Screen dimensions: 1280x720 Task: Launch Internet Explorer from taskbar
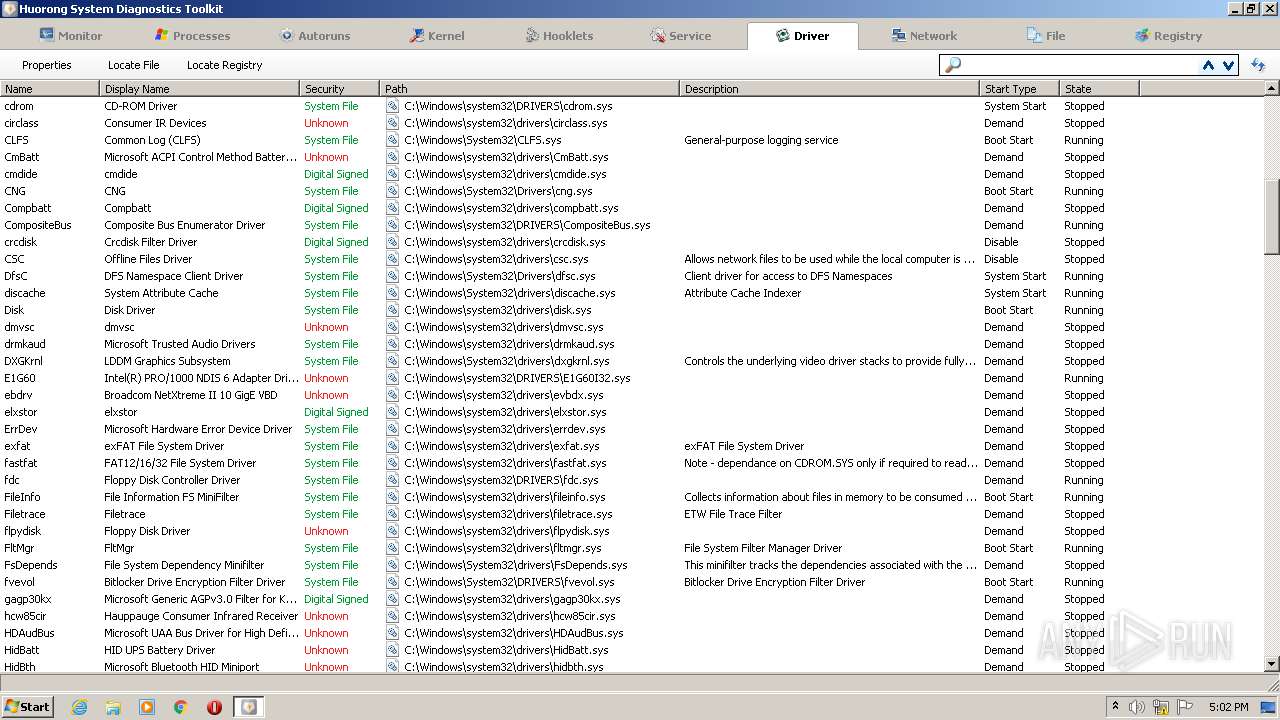coord(80,707)
